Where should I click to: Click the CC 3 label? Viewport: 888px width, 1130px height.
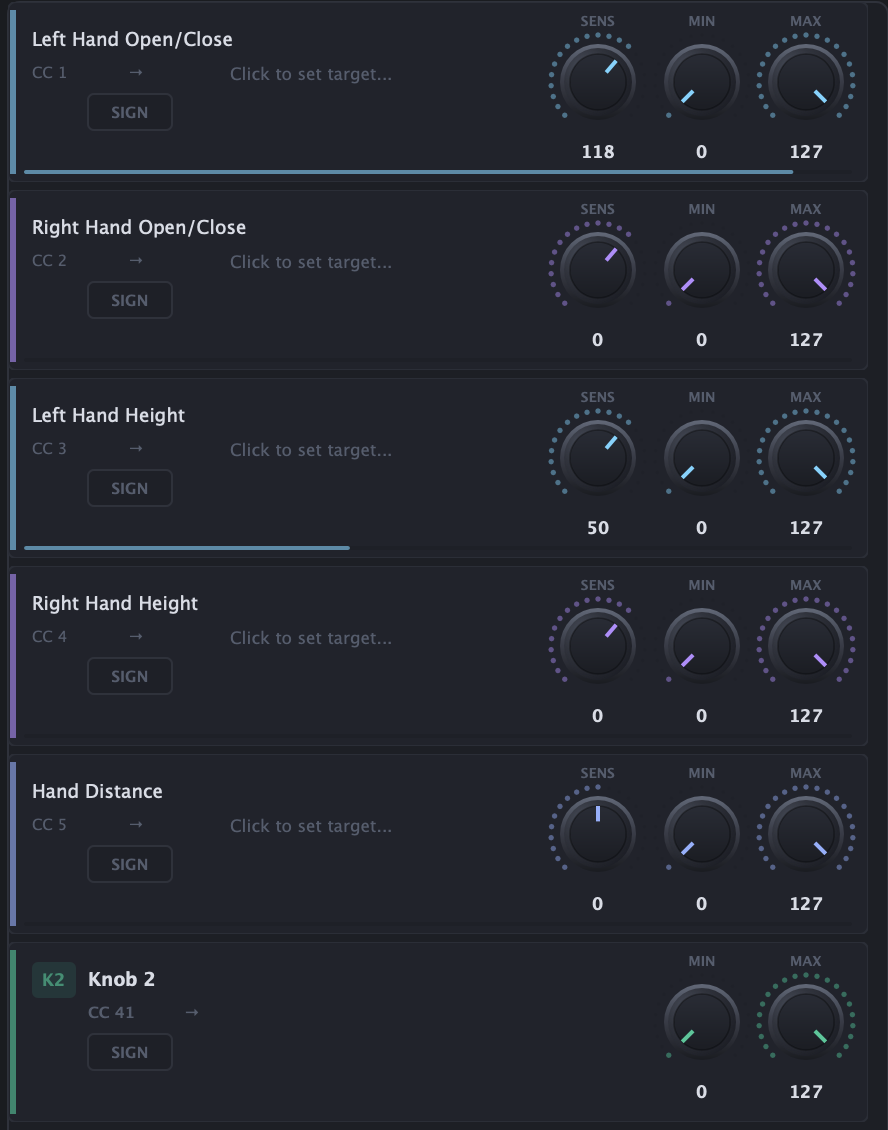point(49,449)
